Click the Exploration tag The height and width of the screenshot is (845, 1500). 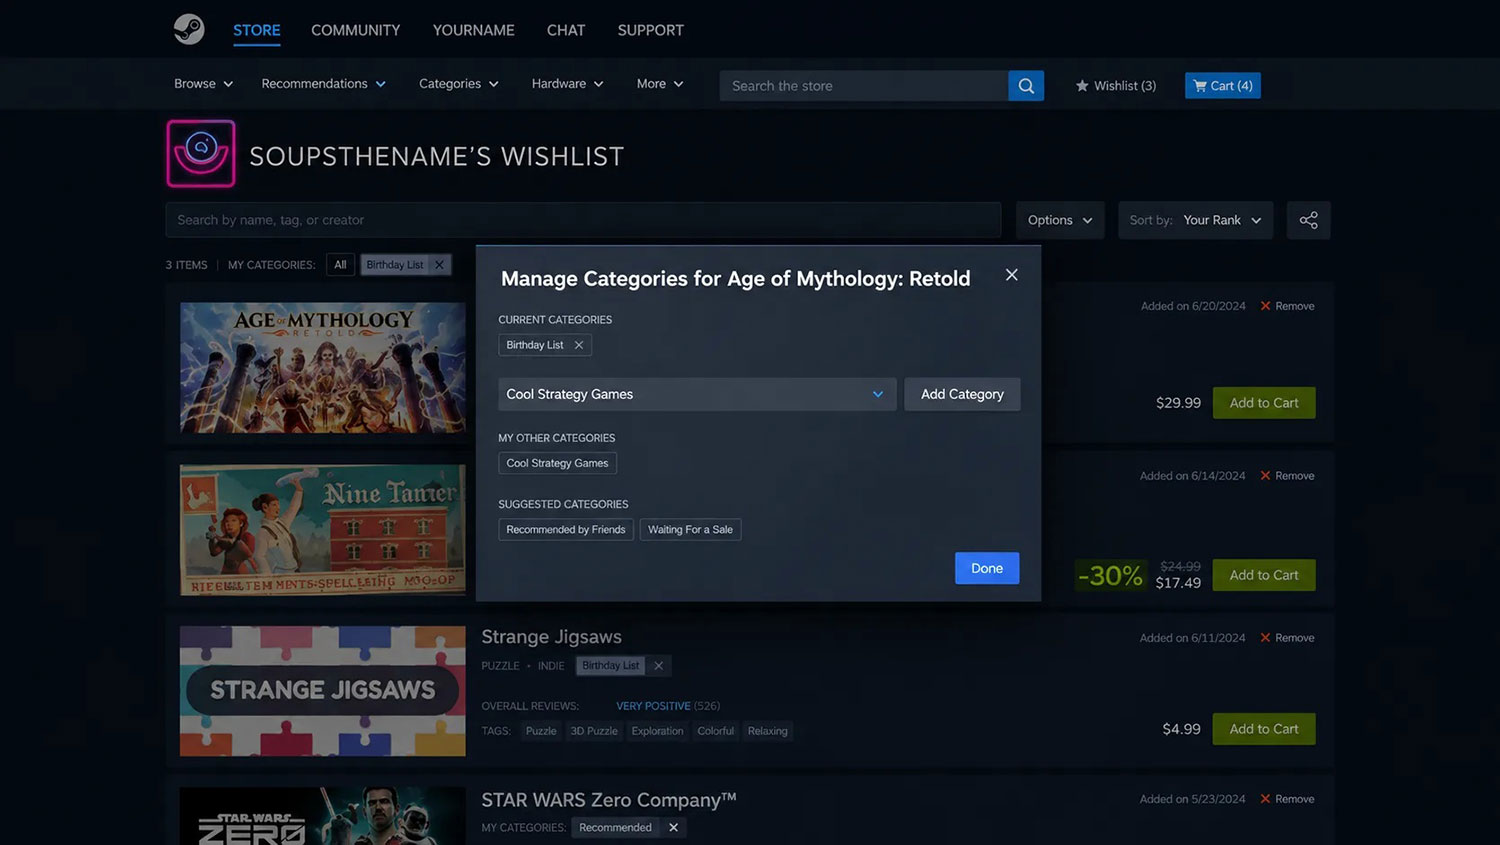coord(657,731)
